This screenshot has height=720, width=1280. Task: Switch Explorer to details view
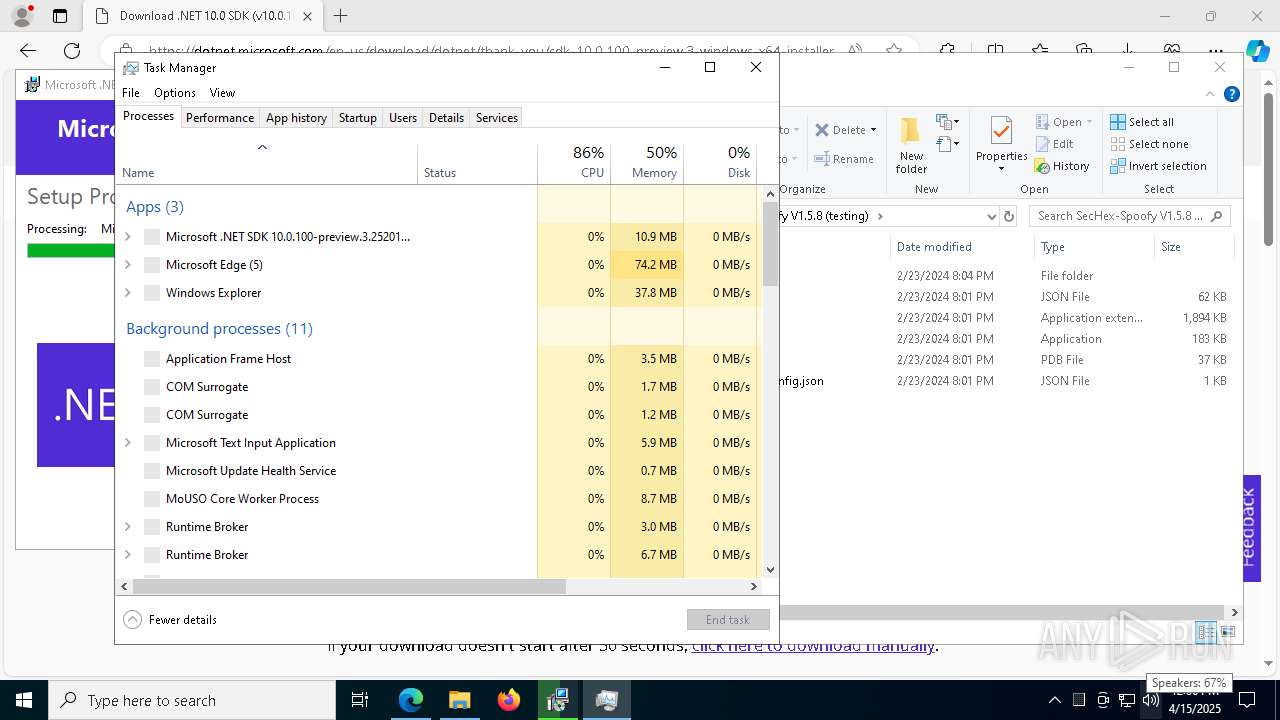click(x=1207, y=632)
